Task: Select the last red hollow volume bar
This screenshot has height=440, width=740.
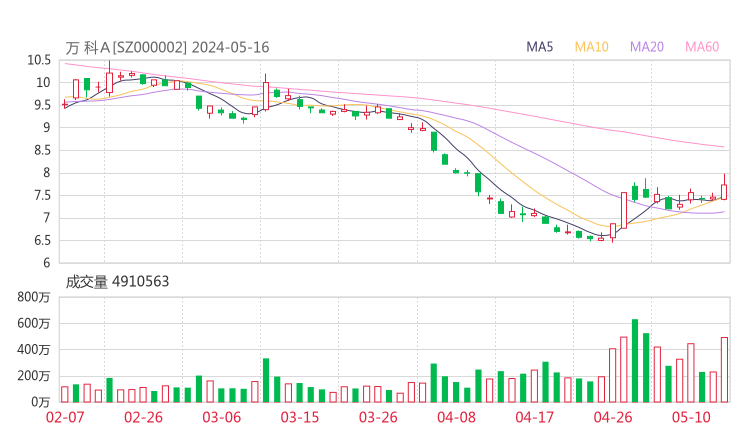Action: point(724,370)
